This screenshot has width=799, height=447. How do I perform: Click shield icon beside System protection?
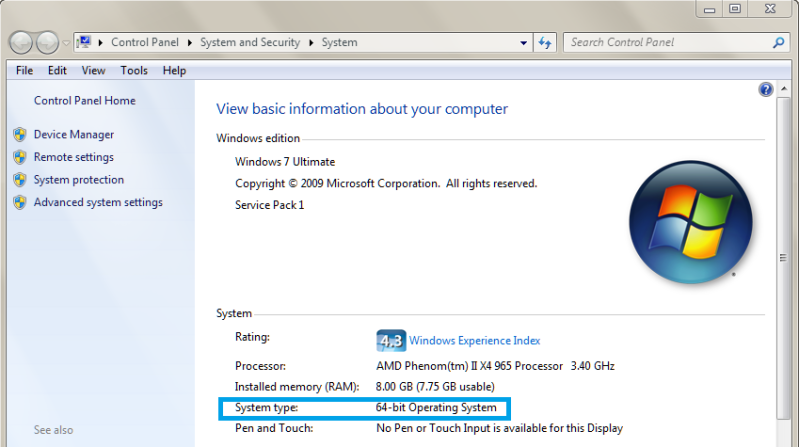point(20,179)
